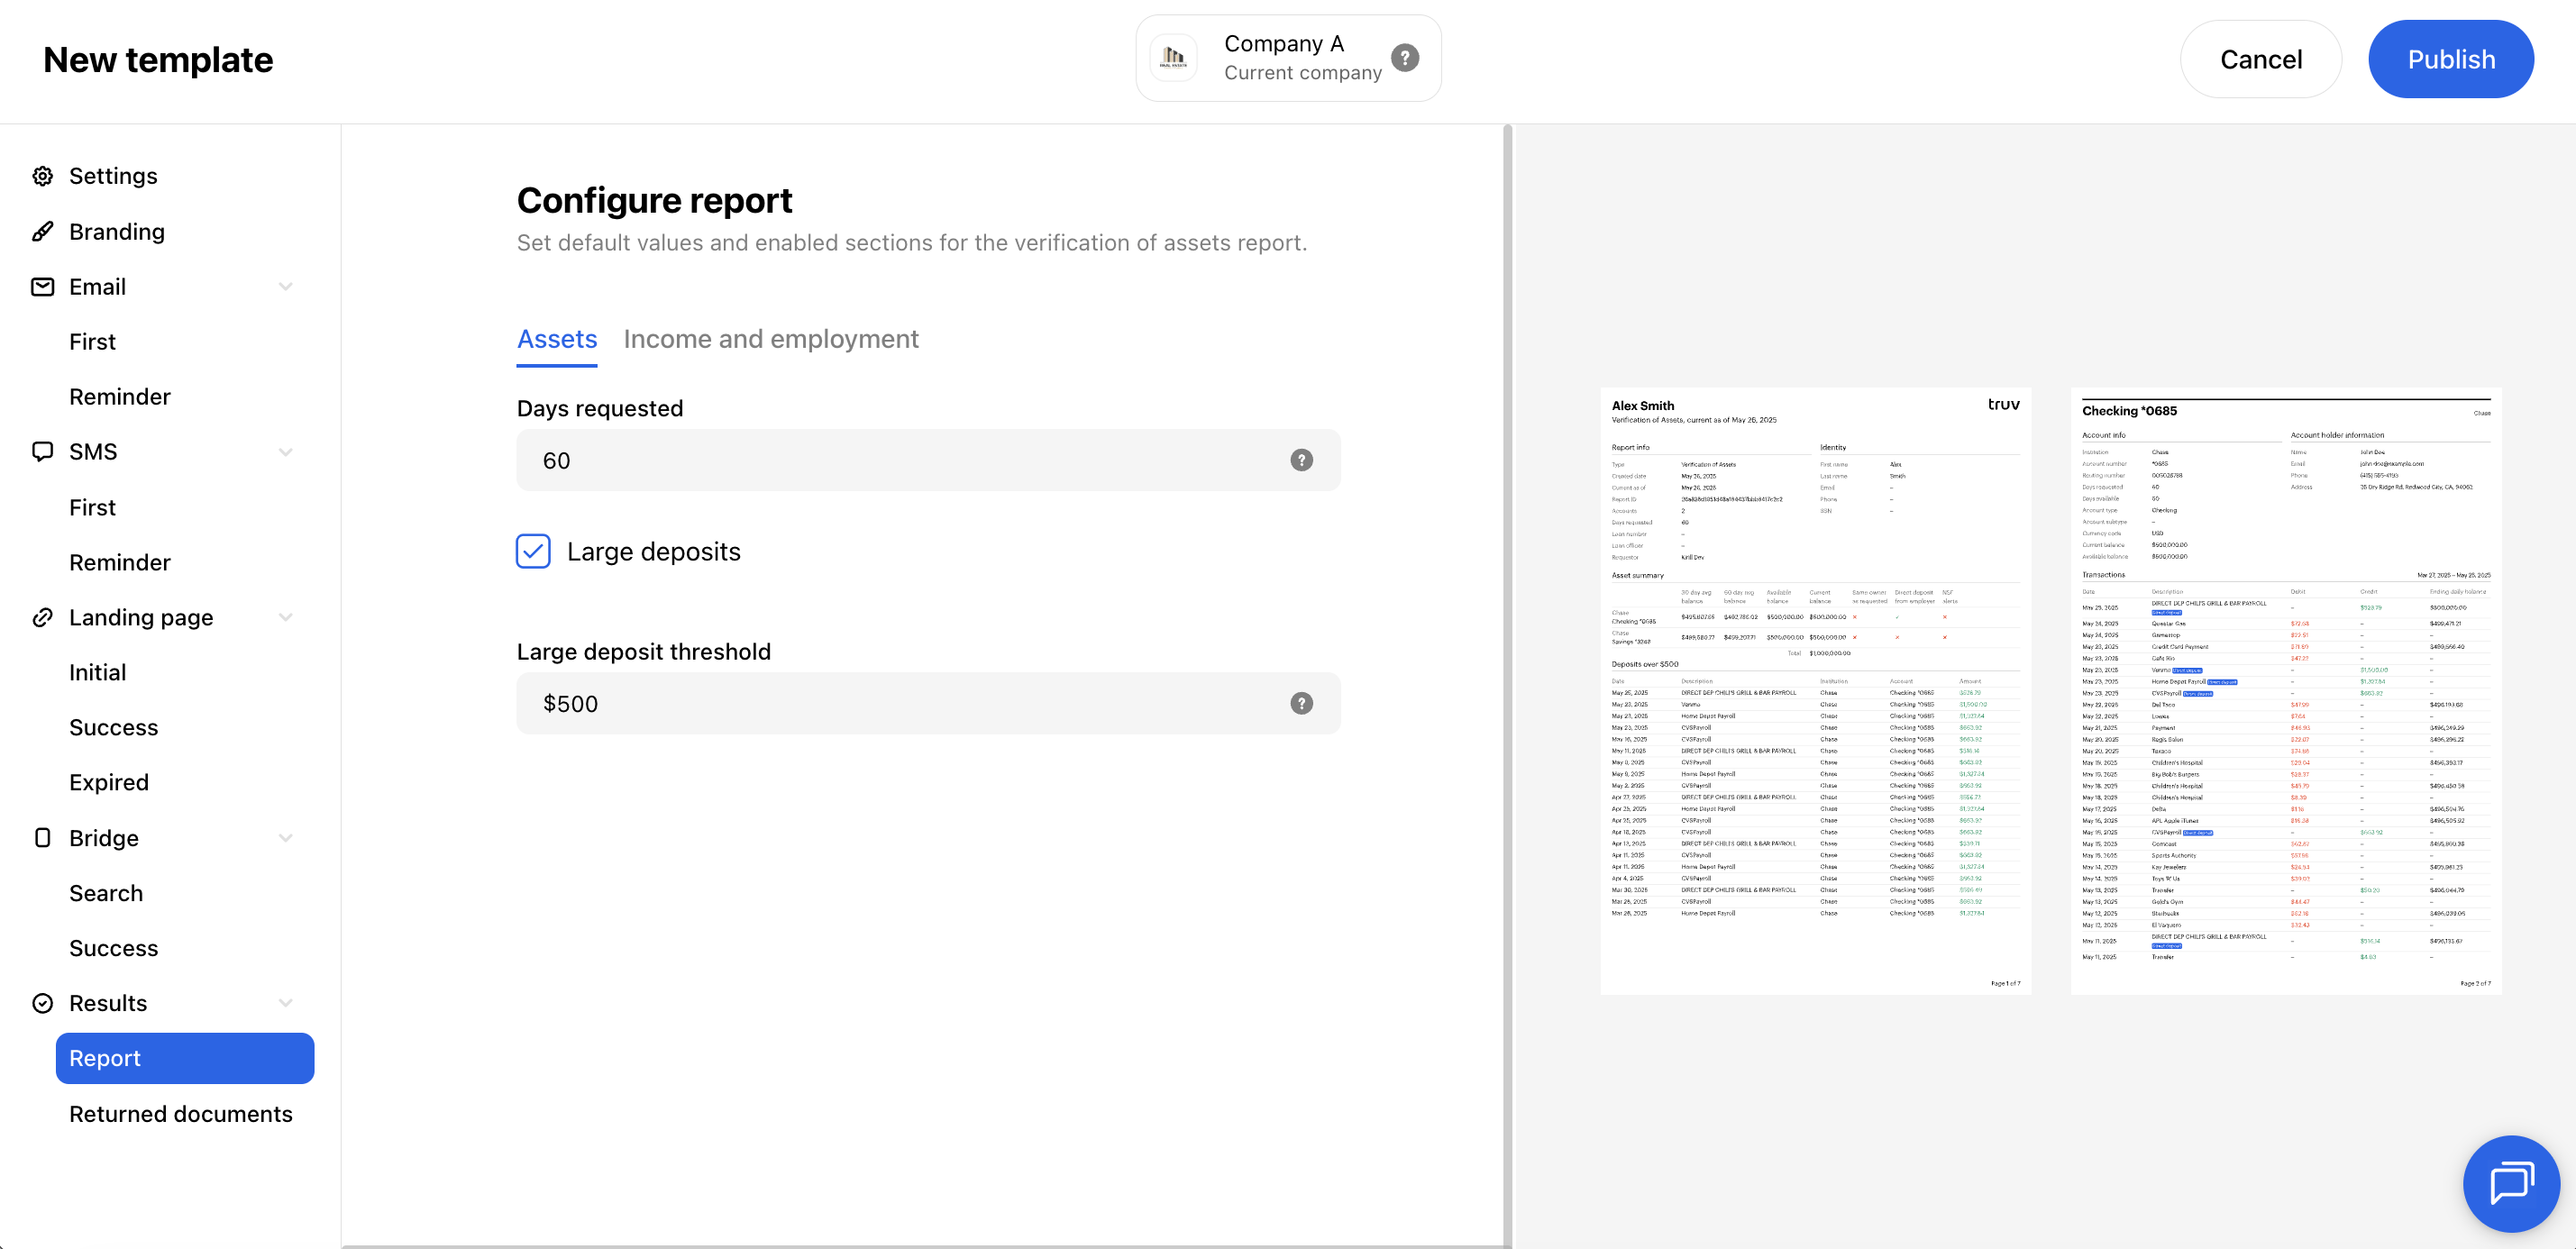This screenshot has width=2576, height=1249.
Task: Click the Landing page link icon
Action: click(42, 618)
